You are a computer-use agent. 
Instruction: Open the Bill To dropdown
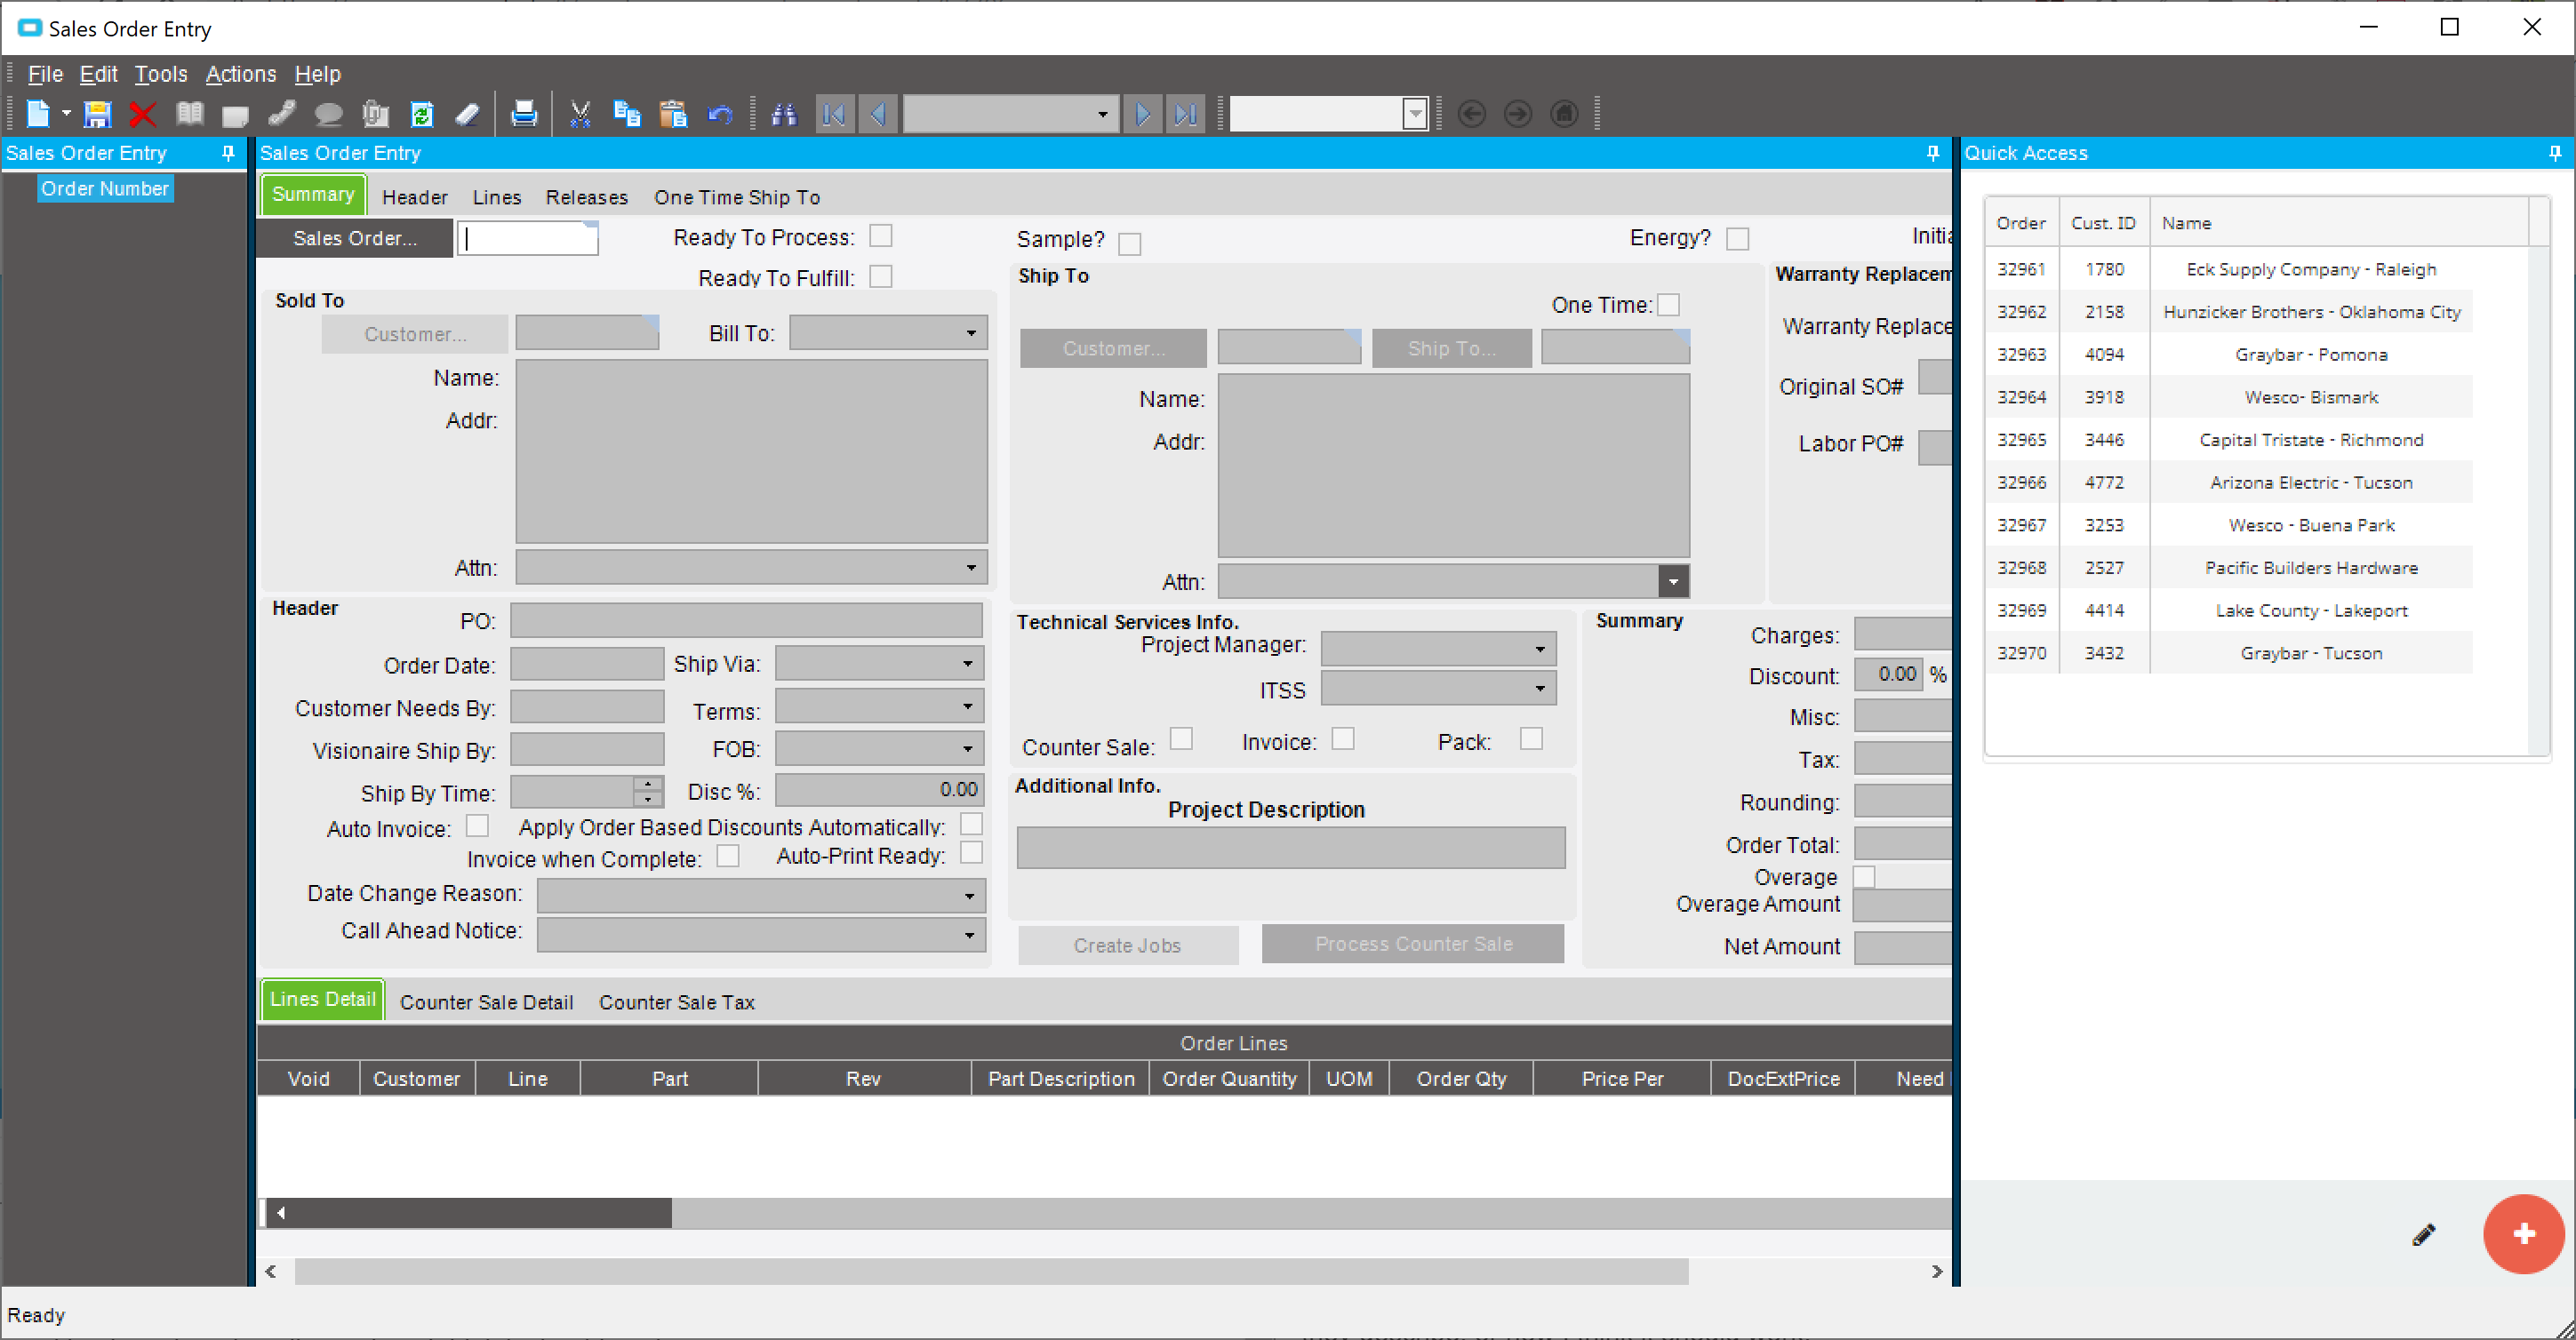[x=971, y=333]
